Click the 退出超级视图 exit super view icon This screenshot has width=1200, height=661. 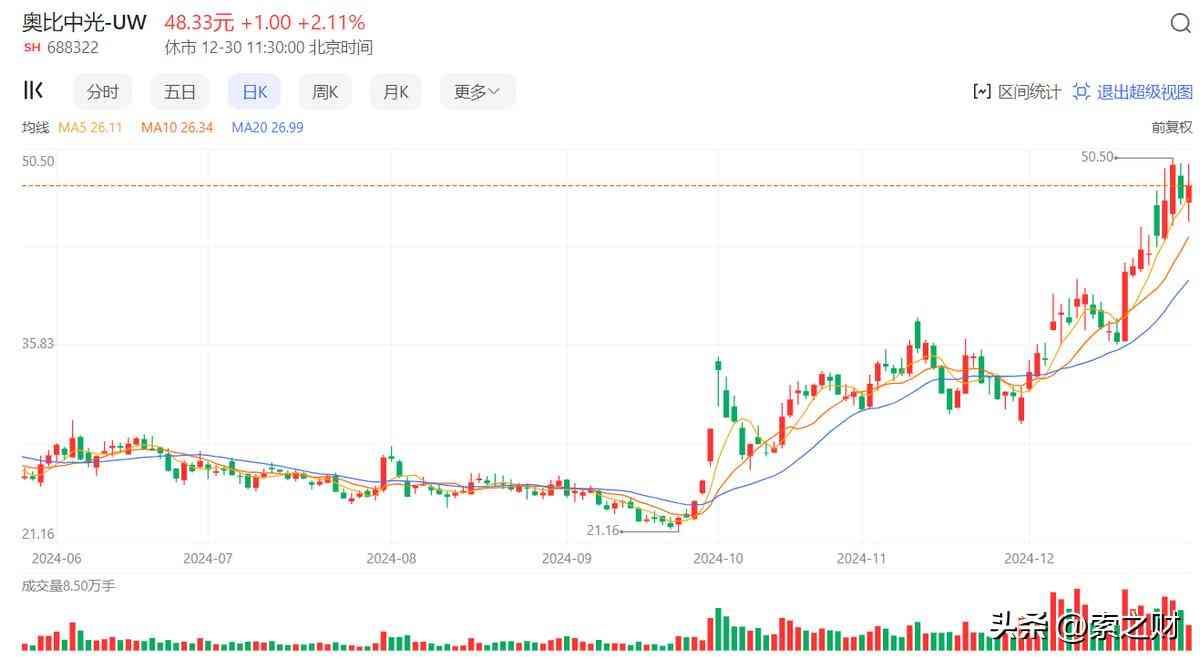click(x=1081, y=92)
